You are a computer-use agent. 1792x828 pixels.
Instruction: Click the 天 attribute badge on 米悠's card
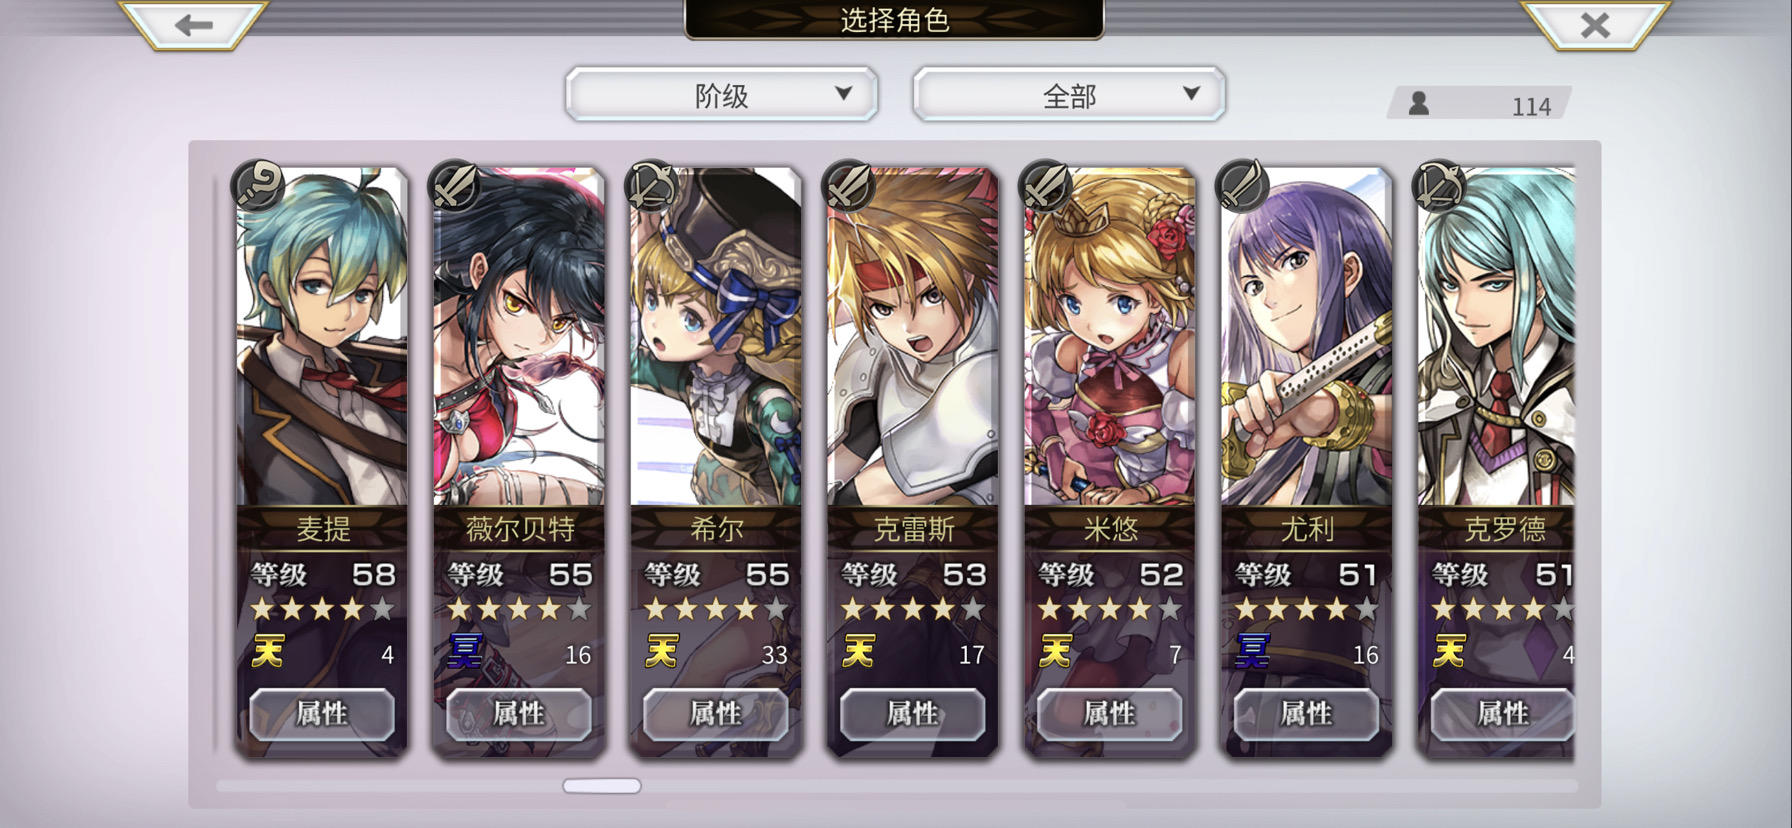tap(1055, 652)
